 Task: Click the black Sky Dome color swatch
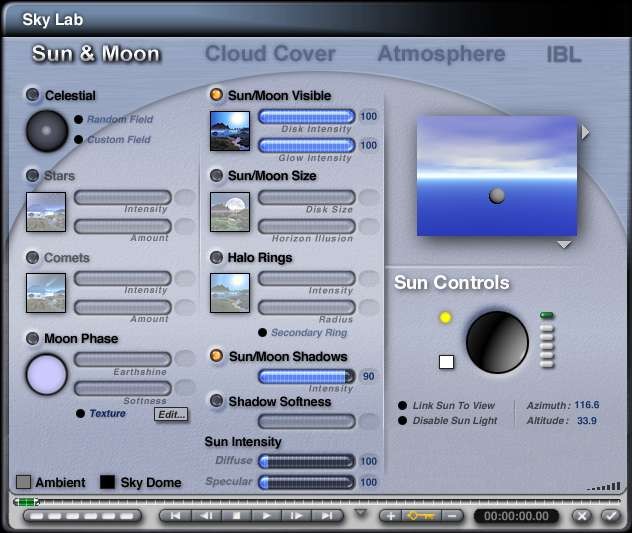point(107,482)
